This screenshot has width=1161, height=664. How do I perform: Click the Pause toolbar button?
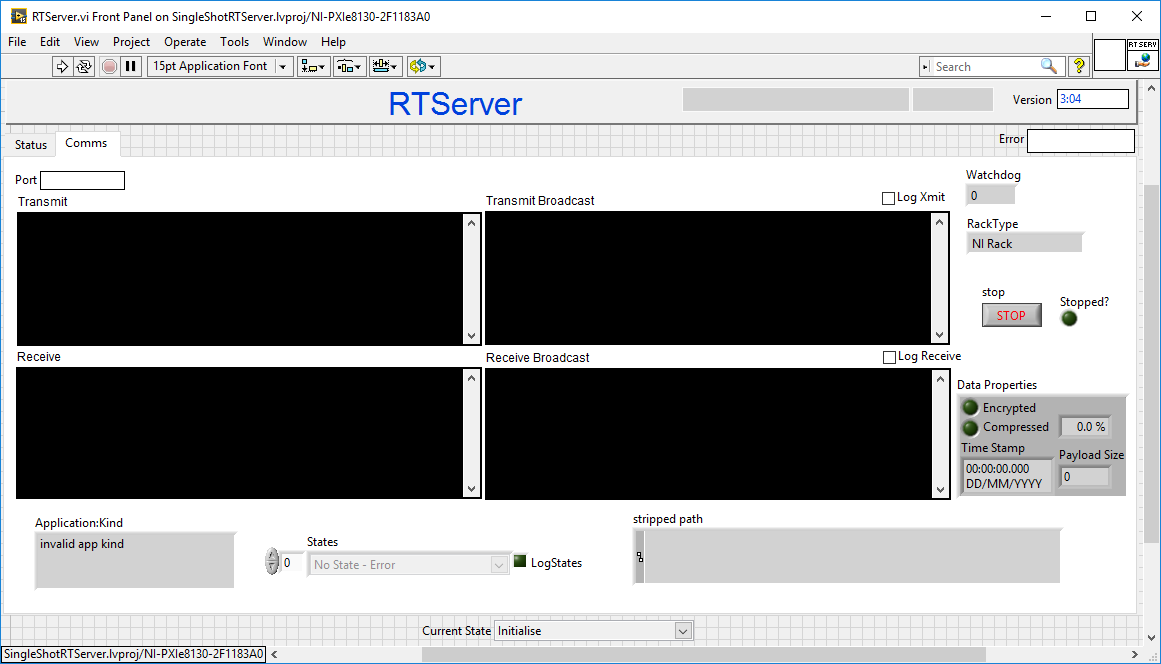click(131, 66)
